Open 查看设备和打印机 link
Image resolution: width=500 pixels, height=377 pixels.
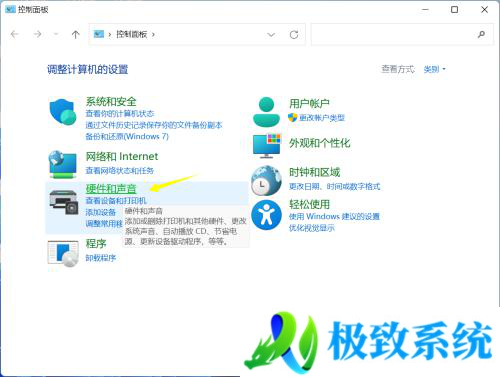(116, 201)
